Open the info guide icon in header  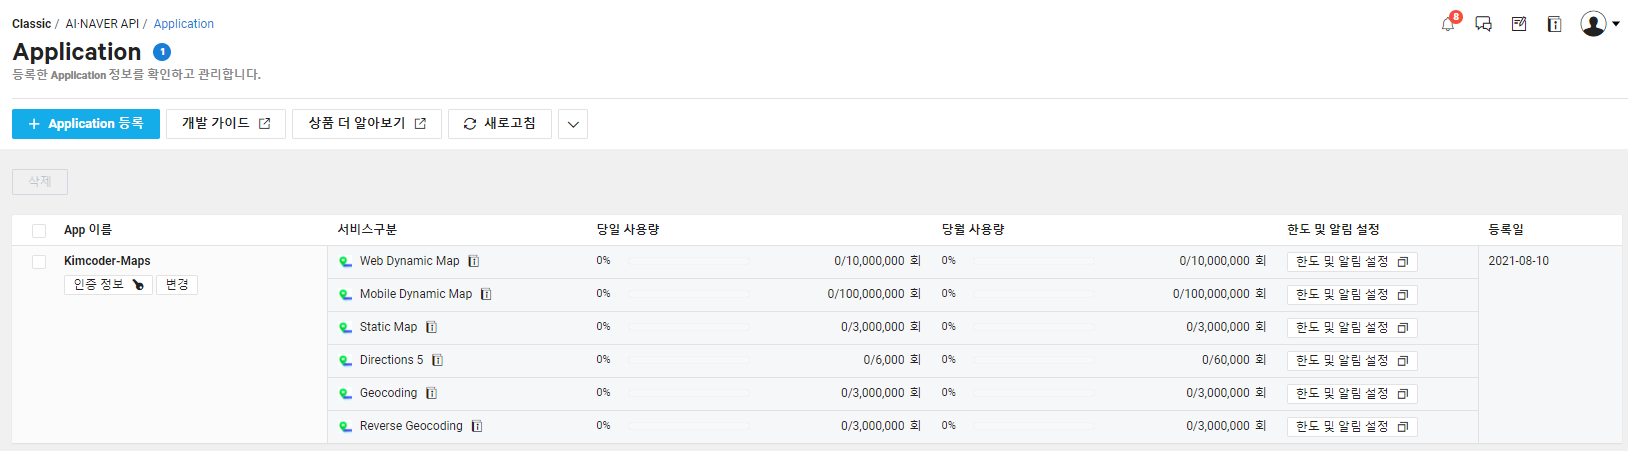(1554, 24)
